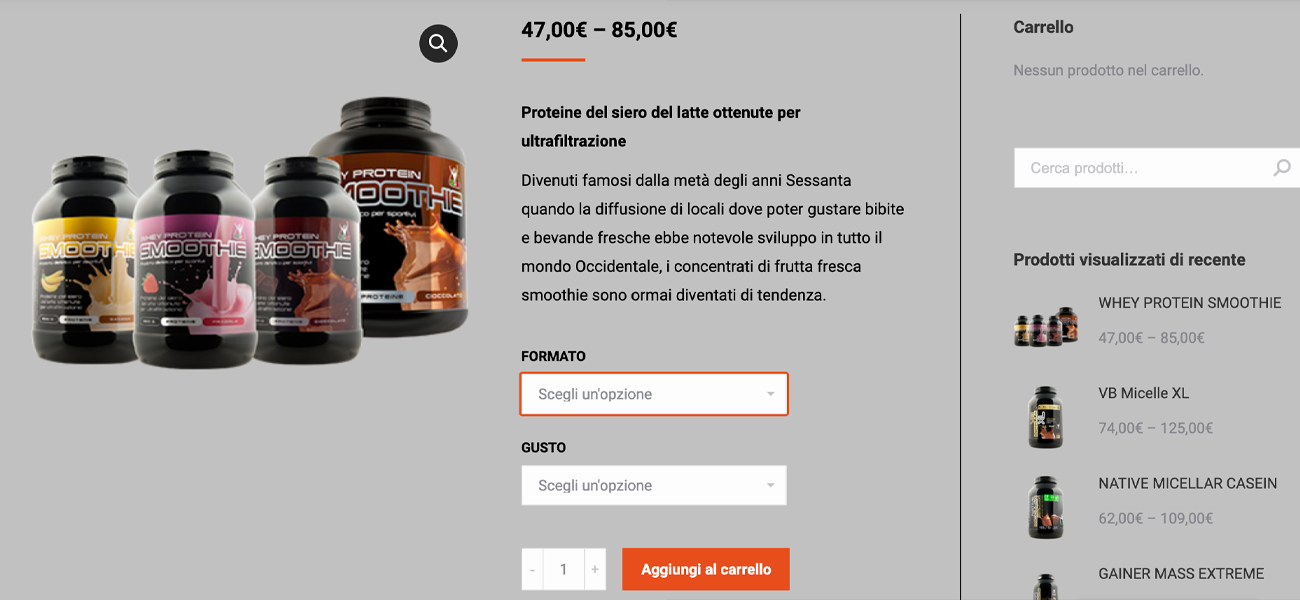Increase quantity with the plus button
The height and width of the screenshot is (600, 1300).
595,569
